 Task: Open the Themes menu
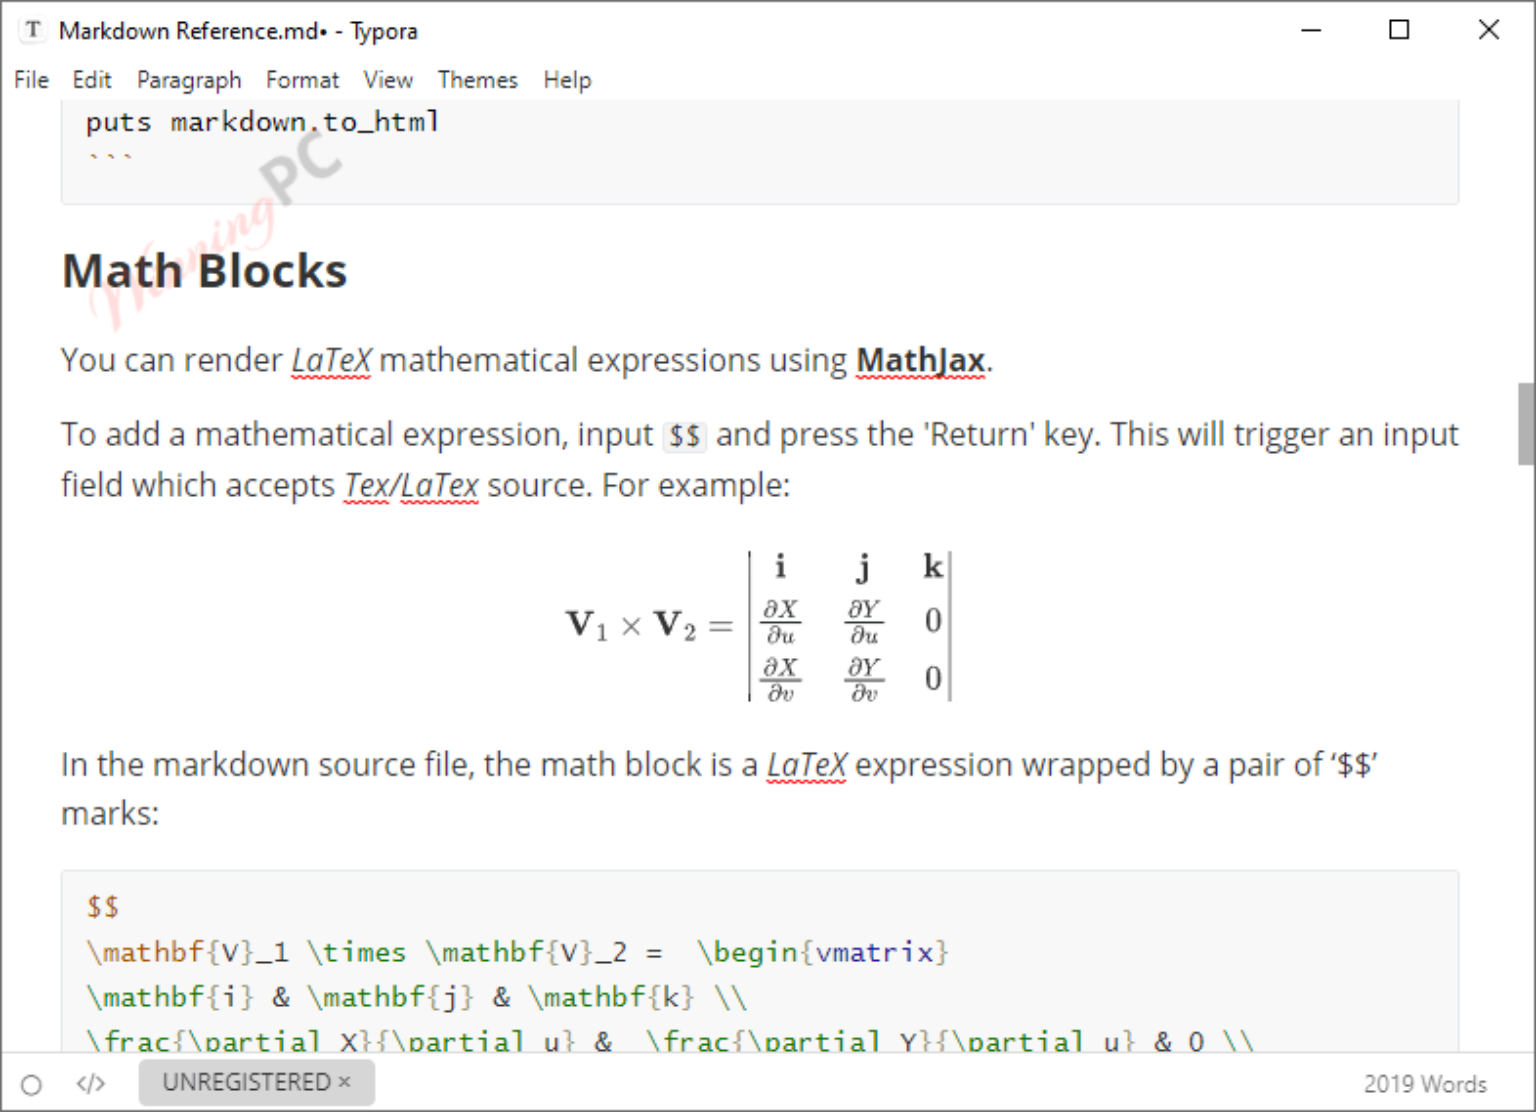478,80
